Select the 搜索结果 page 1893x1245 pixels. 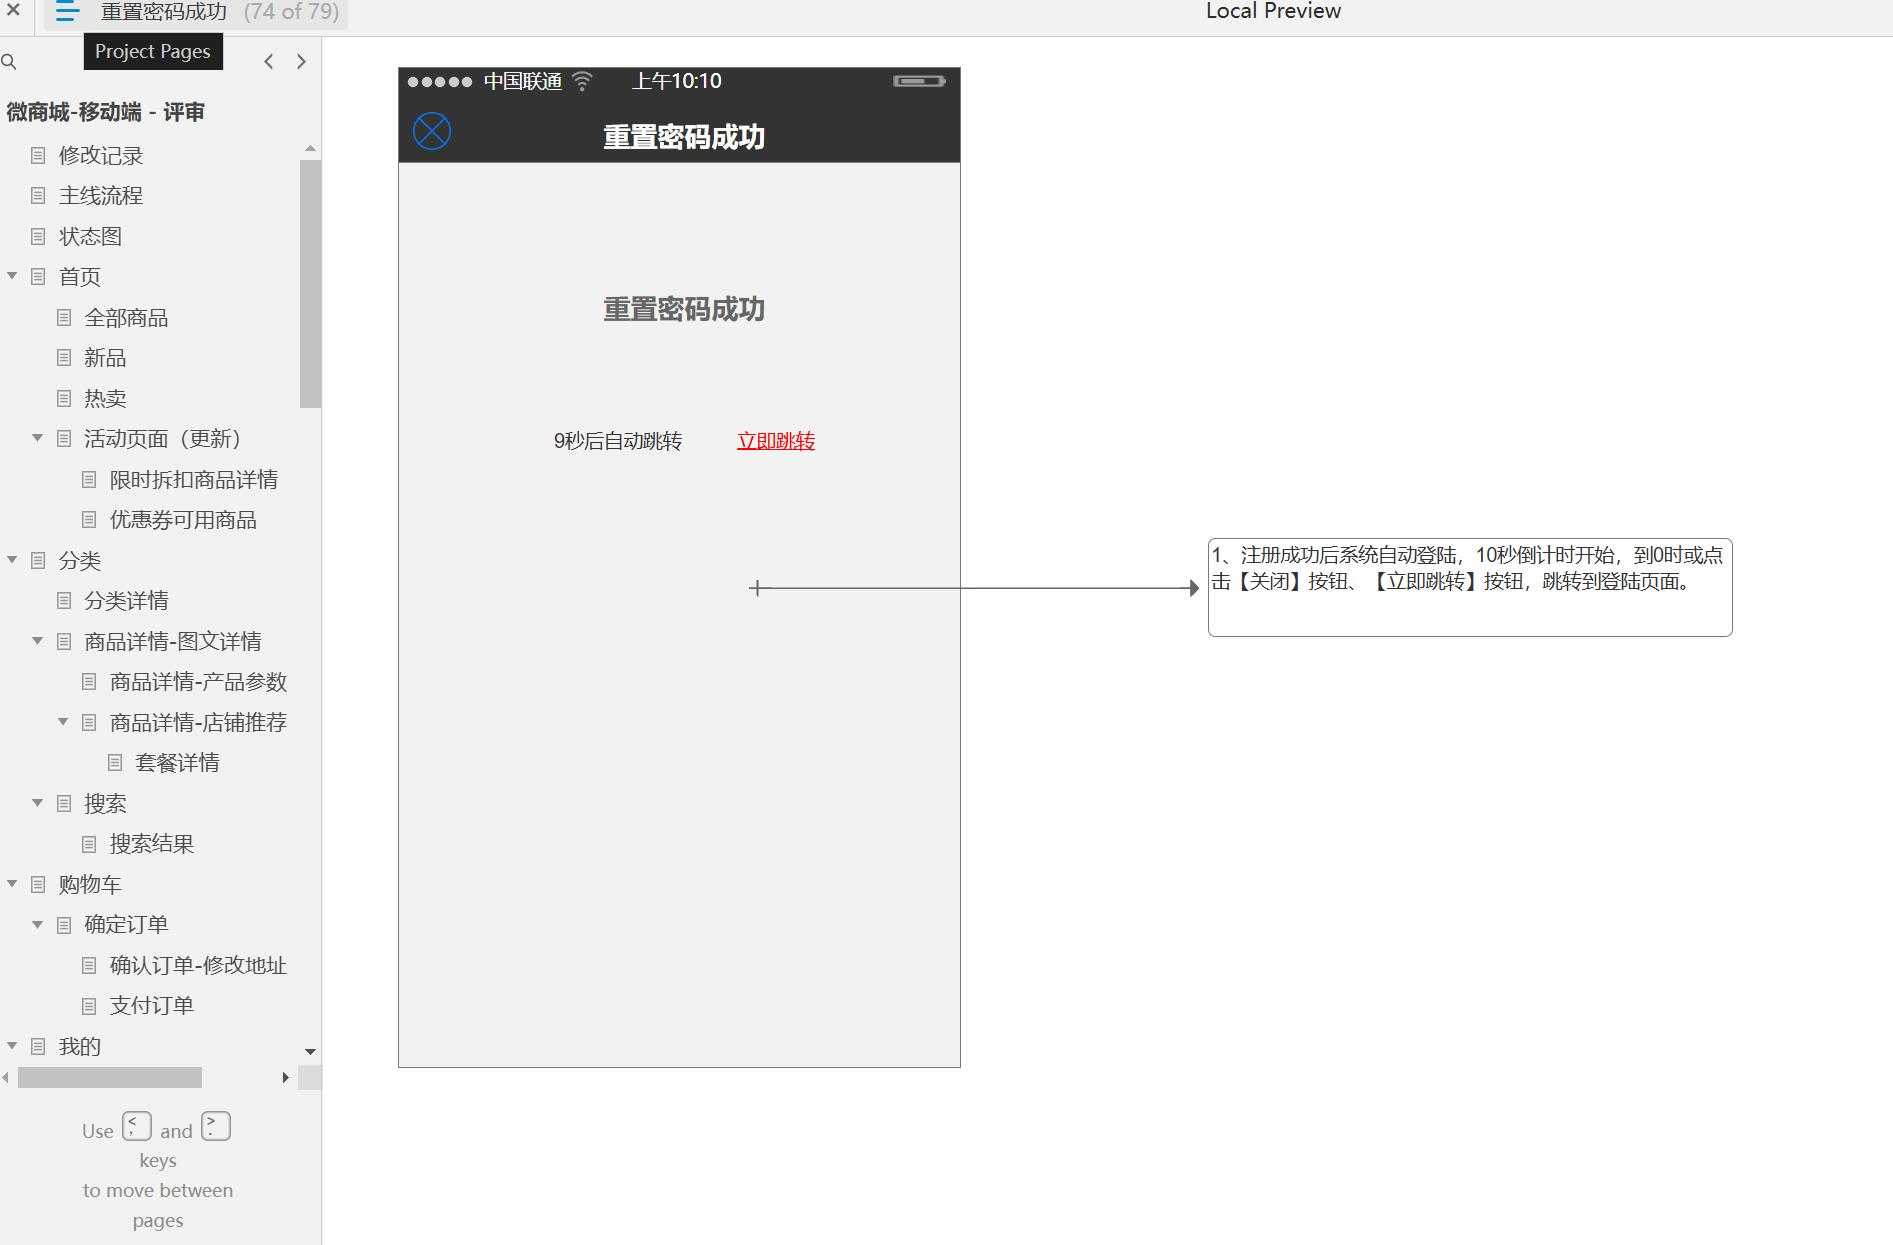[153, 843]
